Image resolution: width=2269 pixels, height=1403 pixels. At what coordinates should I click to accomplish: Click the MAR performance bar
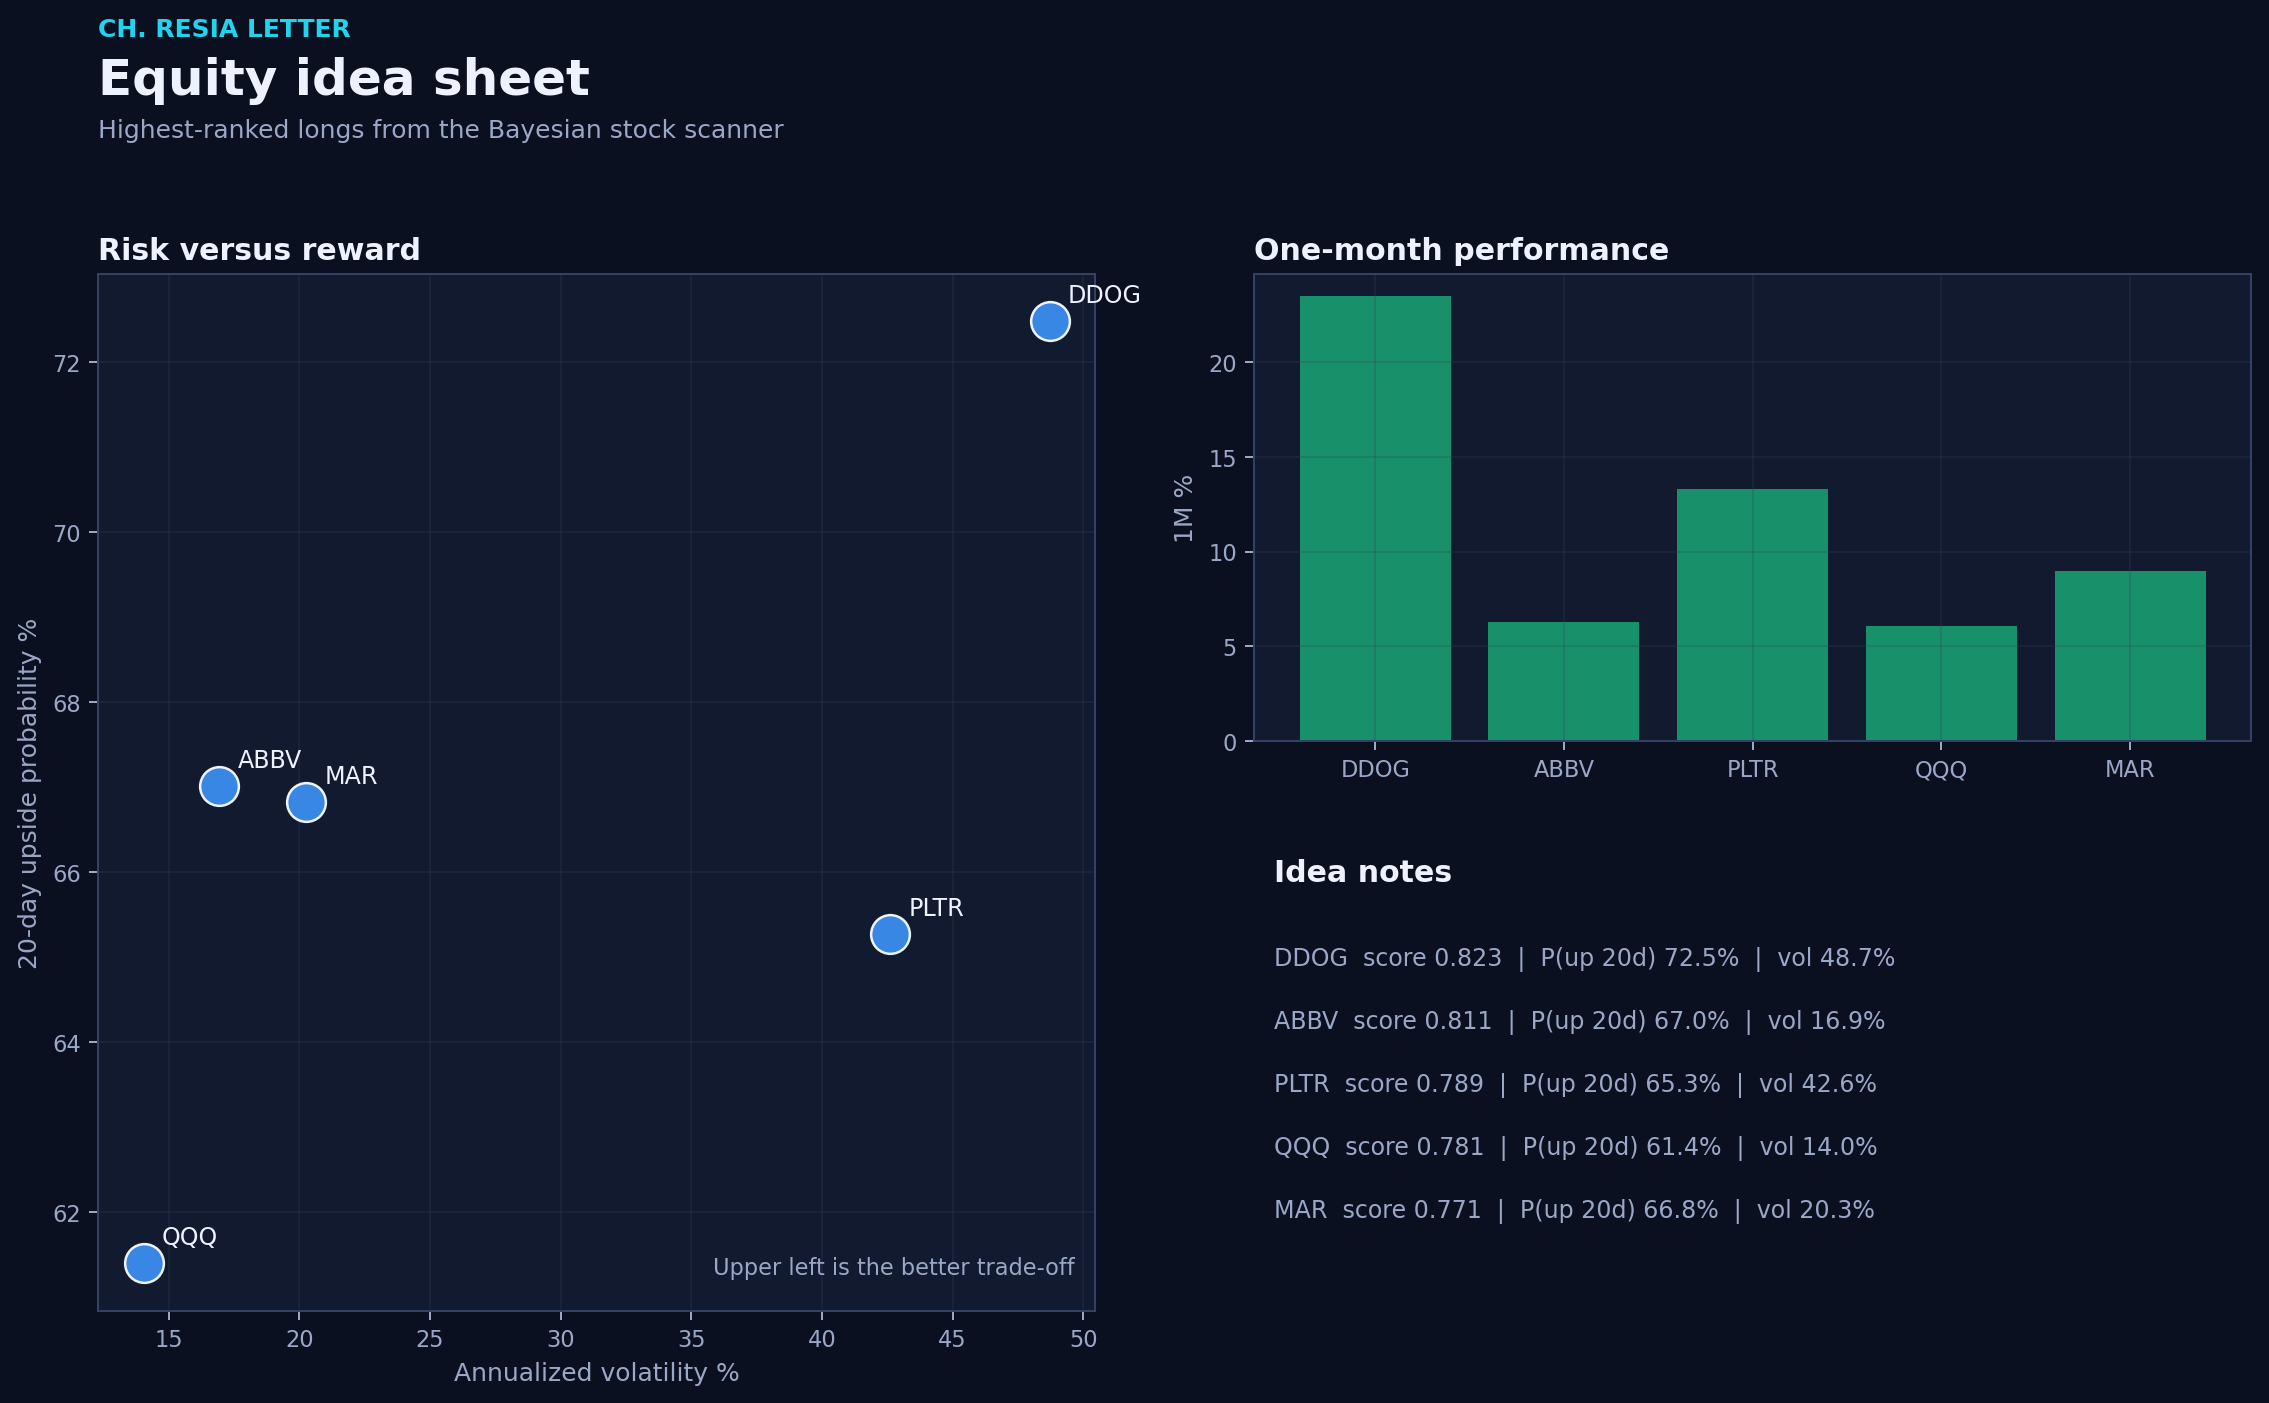2130,656
